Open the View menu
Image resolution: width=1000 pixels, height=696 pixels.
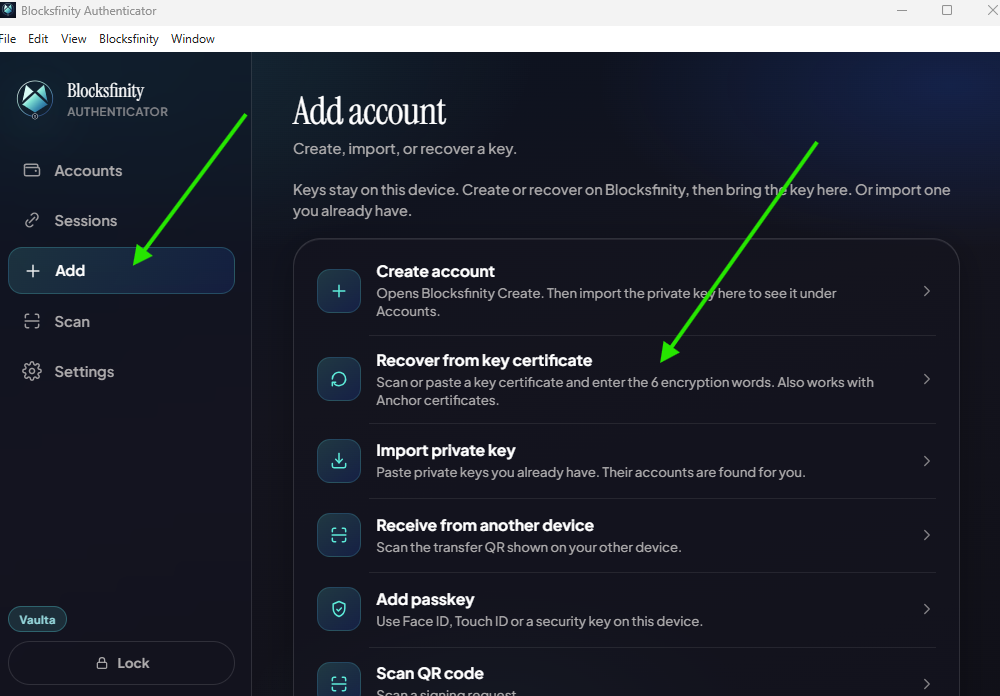pyautogui.click(x=73, y=39)
